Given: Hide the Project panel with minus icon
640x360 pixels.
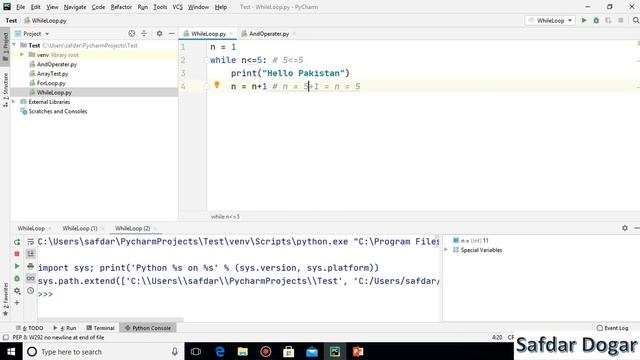Looking at the screenshot, I should (x=172, y=33).
